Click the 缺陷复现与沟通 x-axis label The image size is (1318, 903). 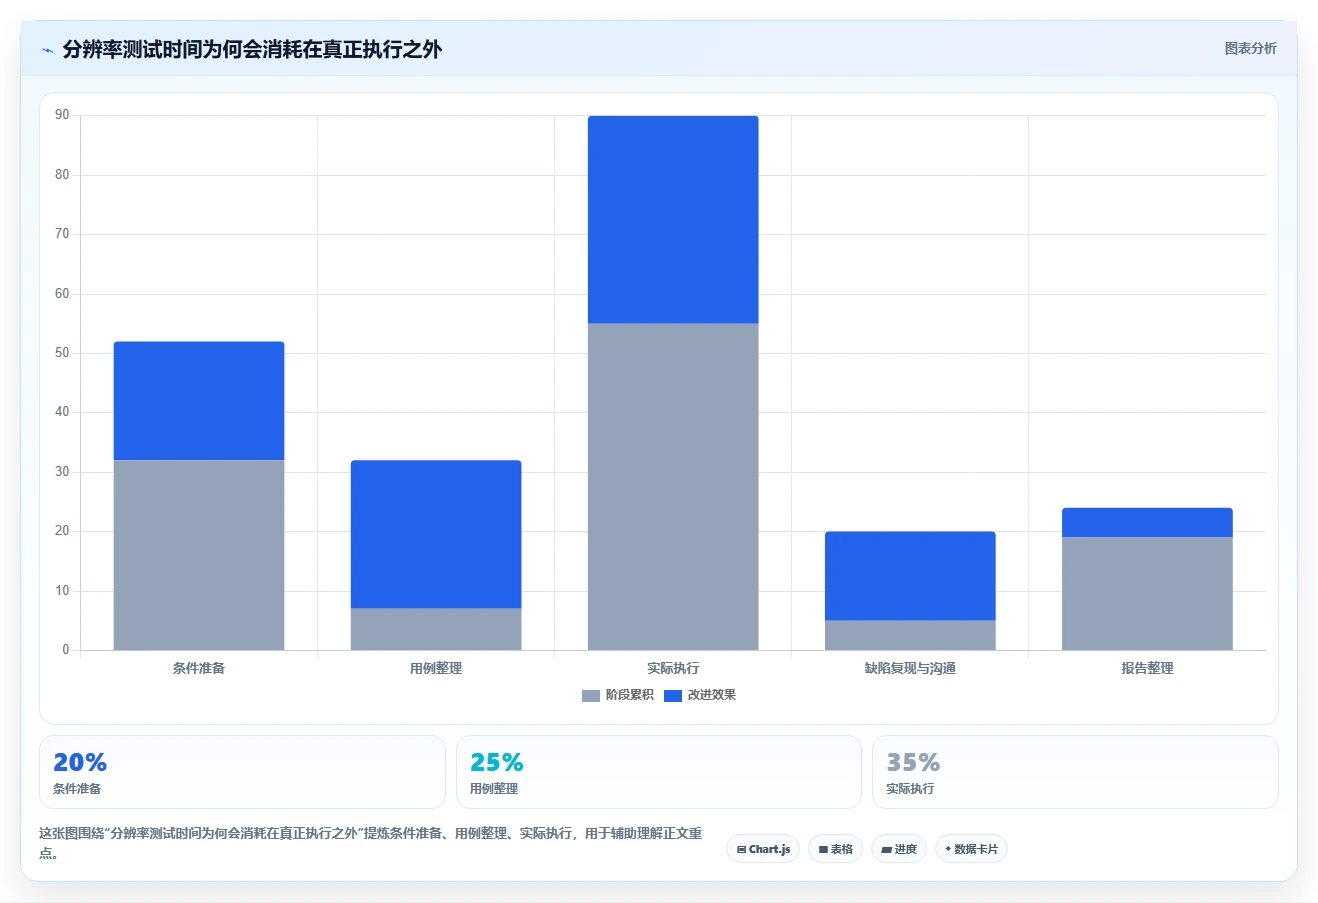[x=910, y=668]
